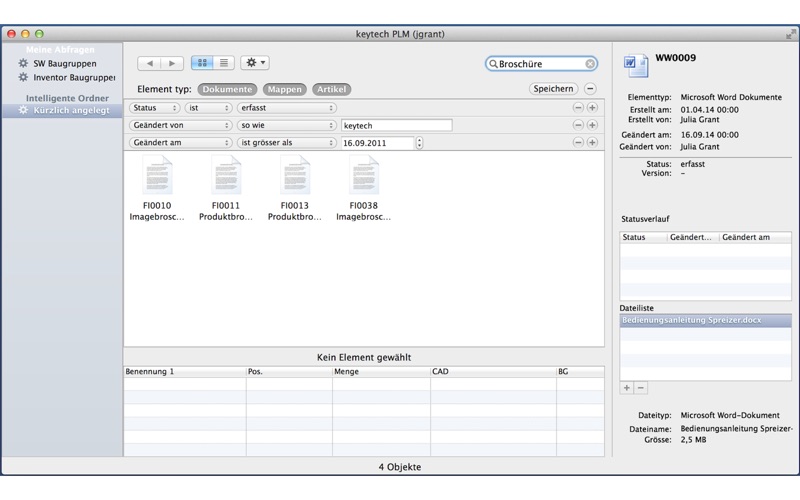Image resolution: width=800 pixels, height=500 pixels.
Task: Select document FI0010 Imagebroschüre
Action: pyautogui.click(x=157, y=188)
